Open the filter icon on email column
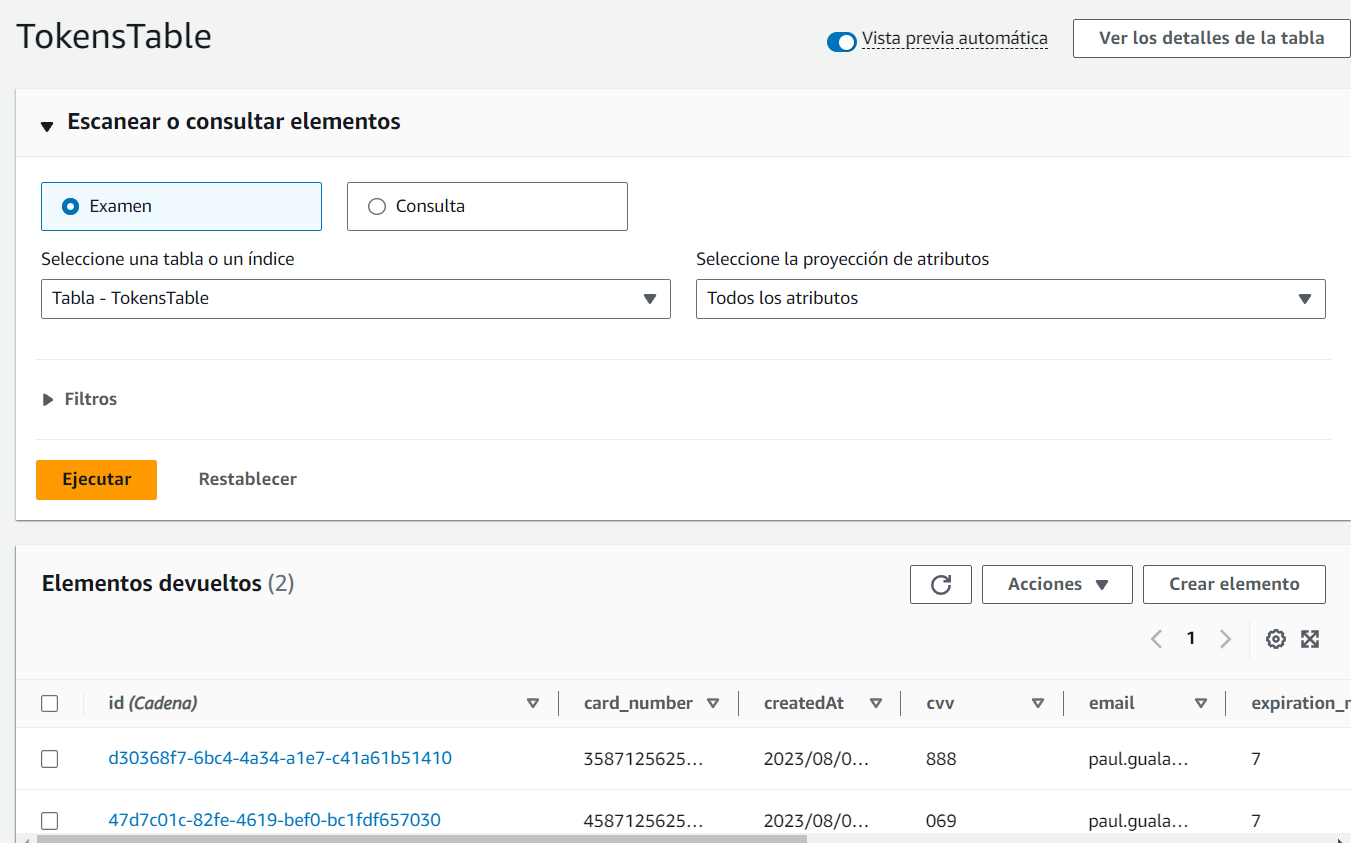Screen dimensions: 1351x843 pos(1200,702)
